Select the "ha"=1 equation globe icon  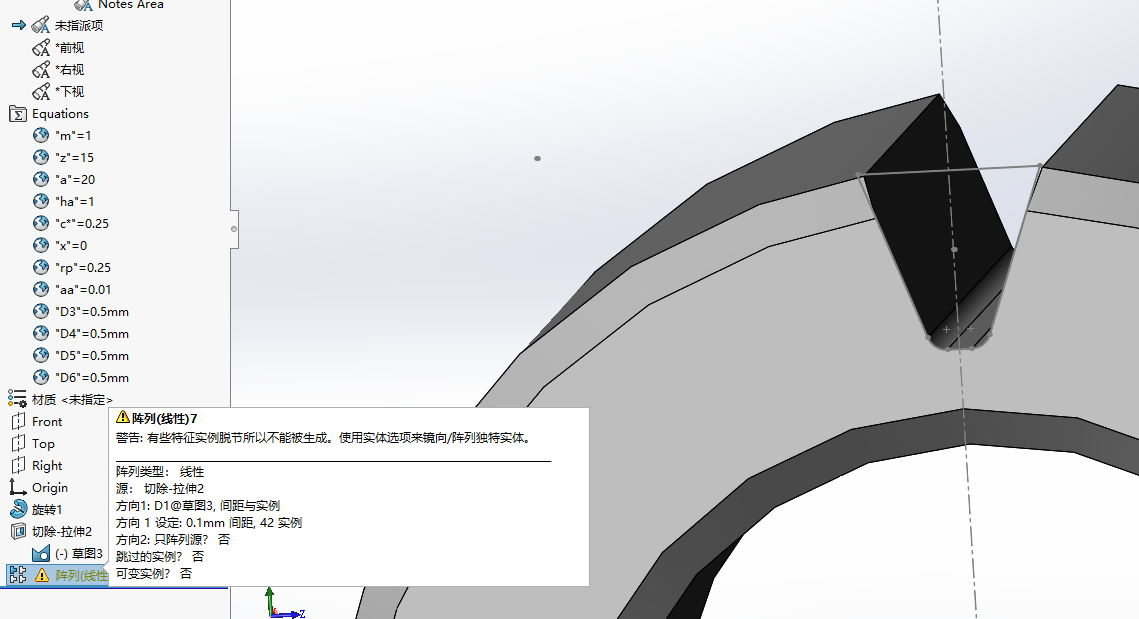coord(41,201)
